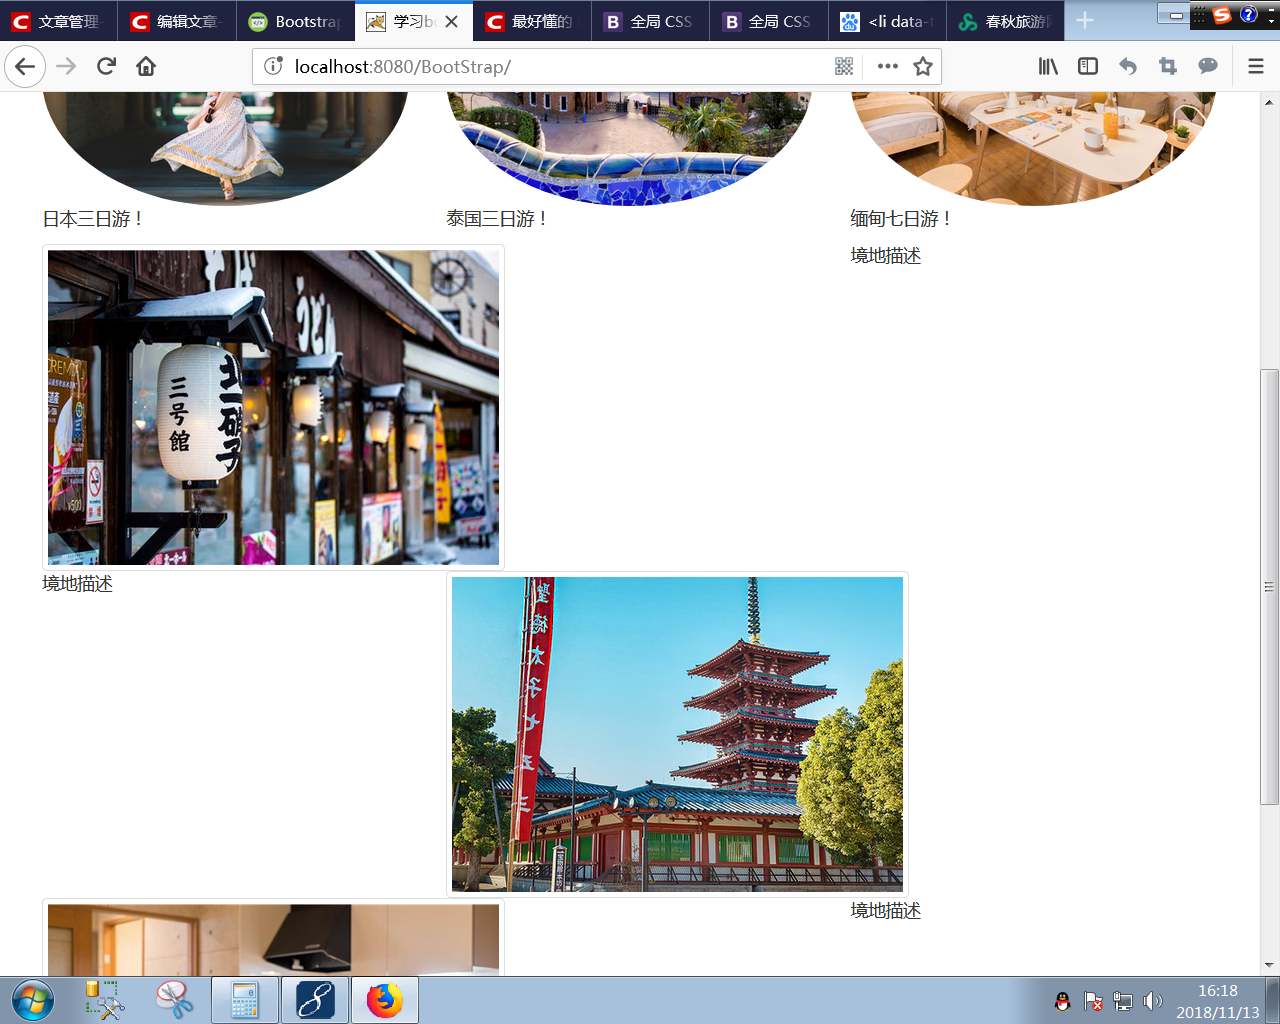Open QQ penguin tray icon
Viewport: 1280px width, 1024px height.
[x=1063, y=1001]
